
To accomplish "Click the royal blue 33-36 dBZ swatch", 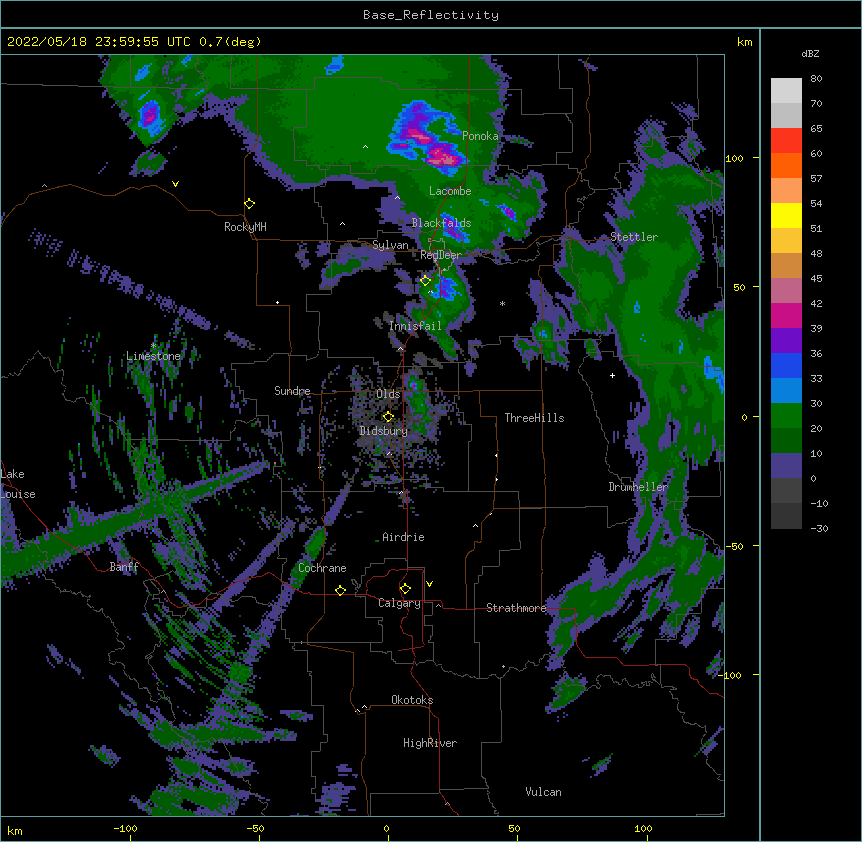I will click(786, 366).
